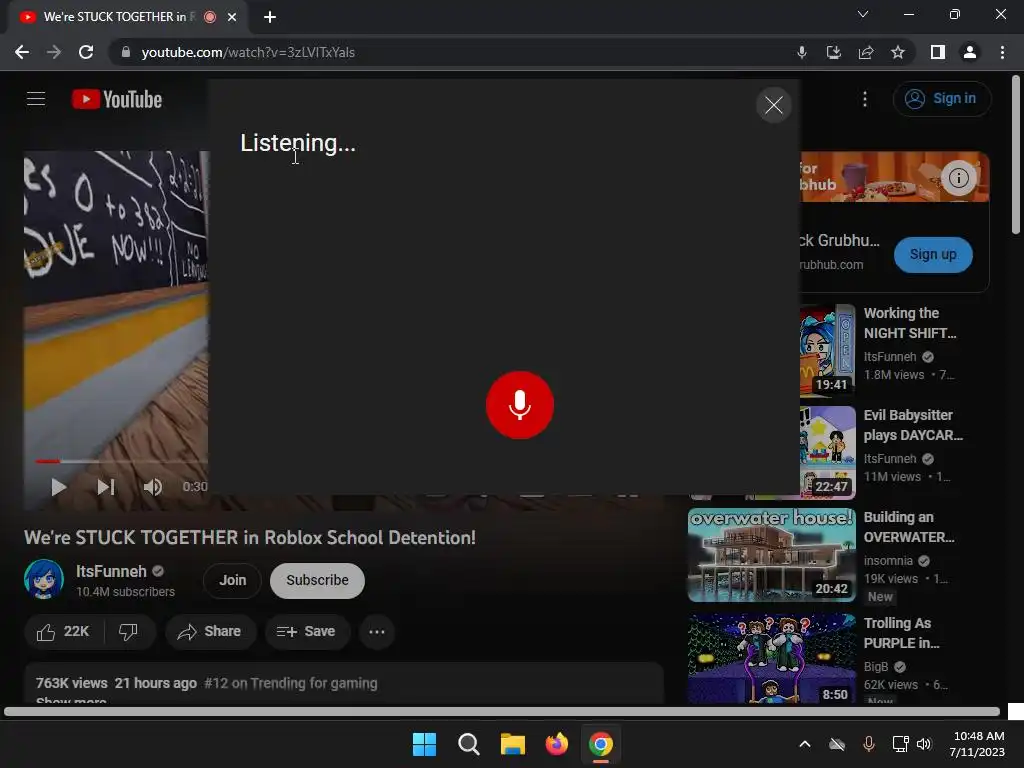
Task: Bookmark this tab with star icon
Action: click(898, 52)
